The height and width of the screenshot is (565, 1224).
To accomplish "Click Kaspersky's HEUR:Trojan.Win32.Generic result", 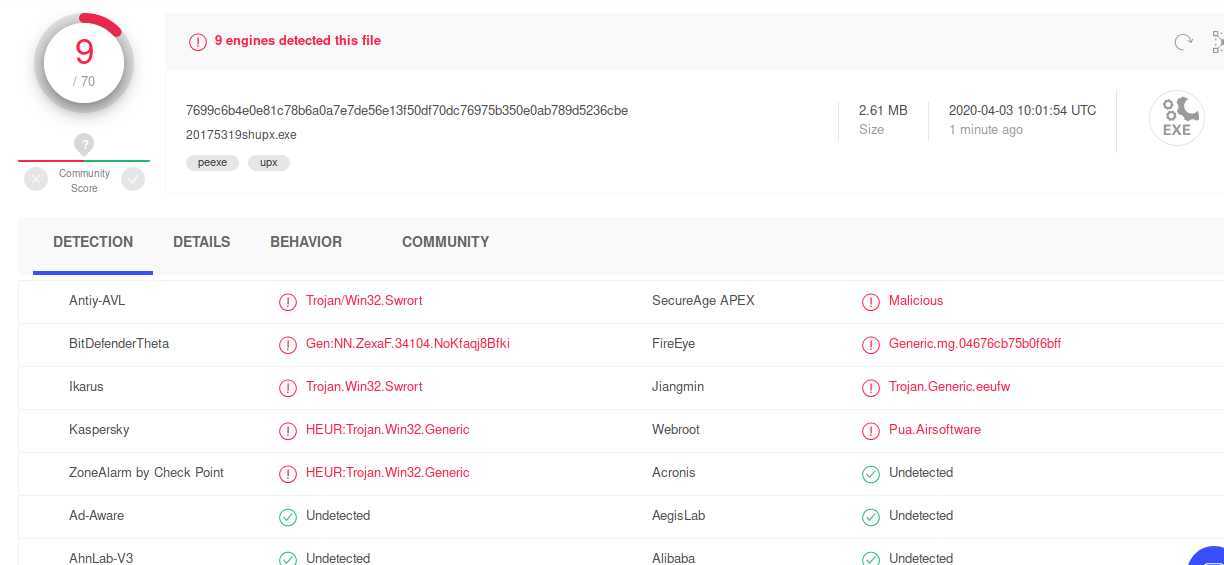I will (x=388, y=429).
